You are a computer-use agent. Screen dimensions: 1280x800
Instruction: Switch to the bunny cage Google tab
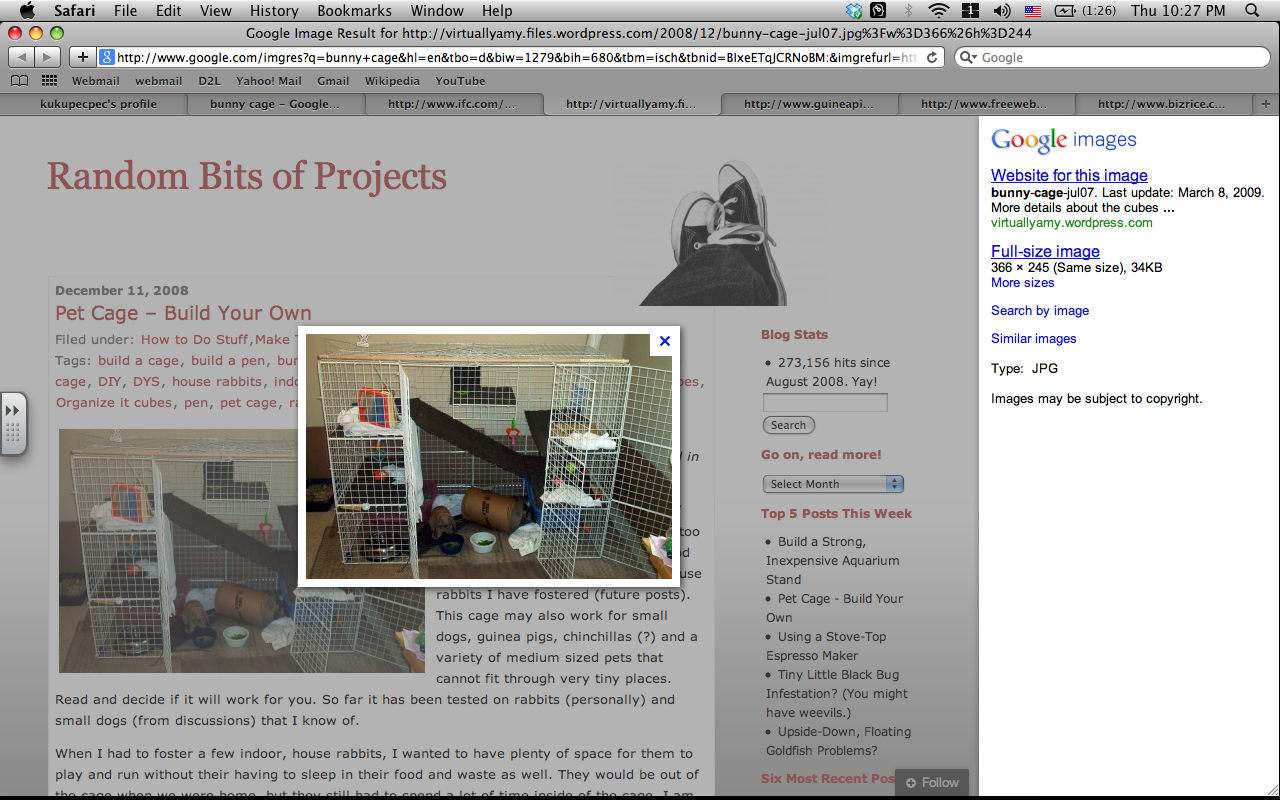click(x=274, y=104)
